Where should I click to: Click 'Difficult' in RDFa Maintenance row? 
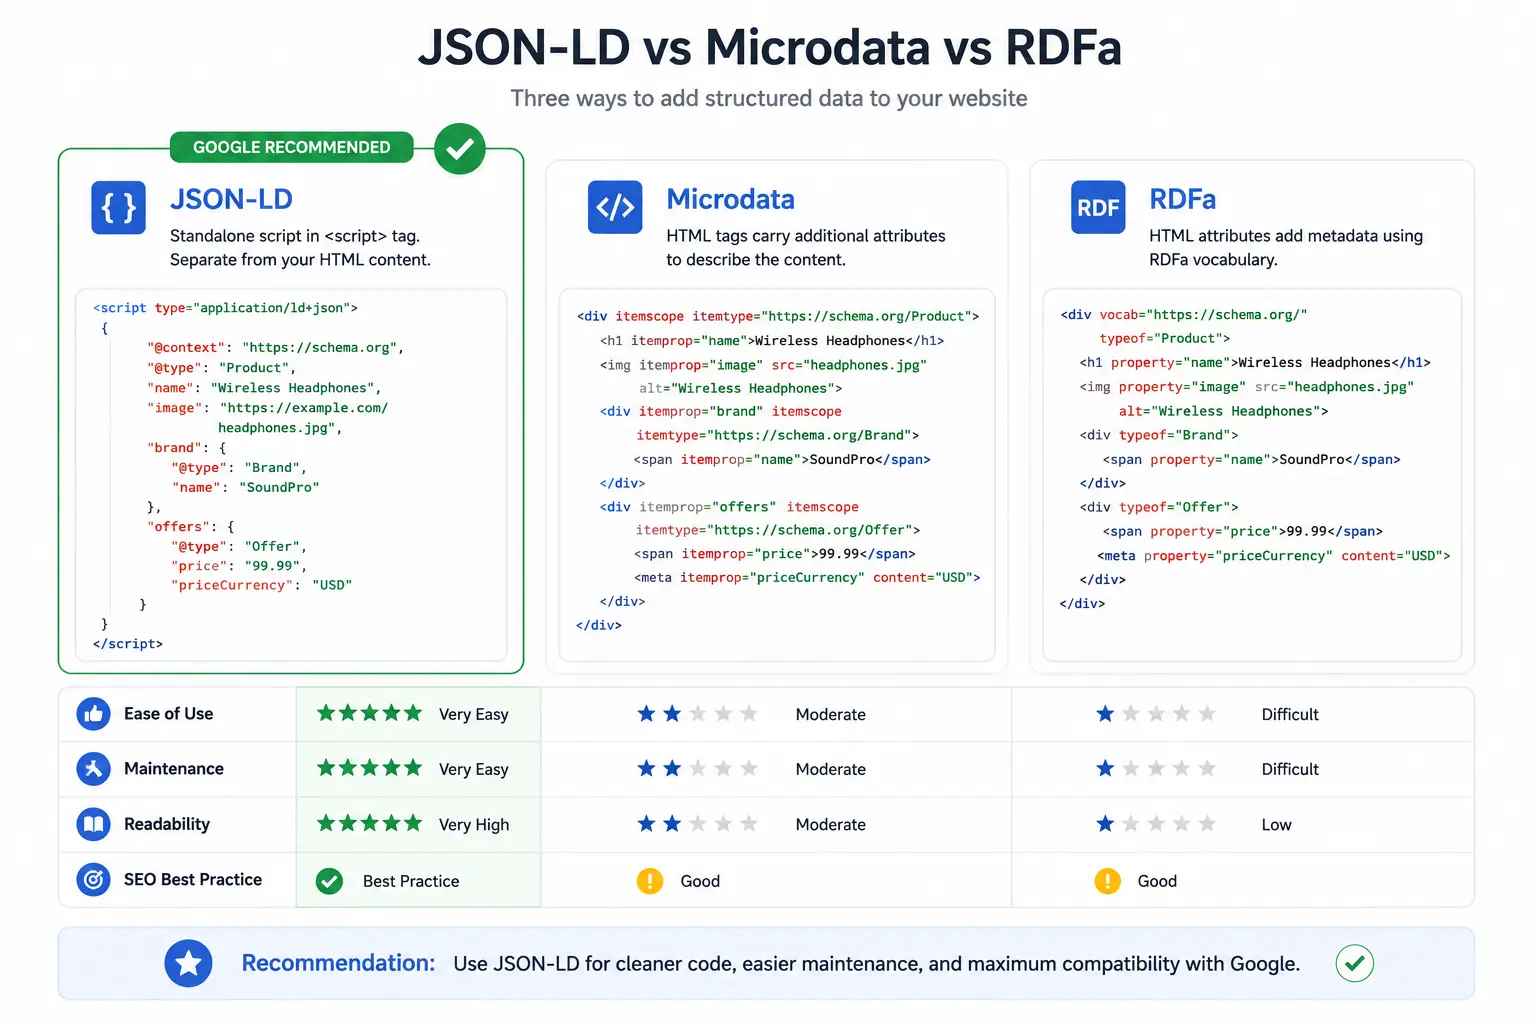tap(1290, 770)
